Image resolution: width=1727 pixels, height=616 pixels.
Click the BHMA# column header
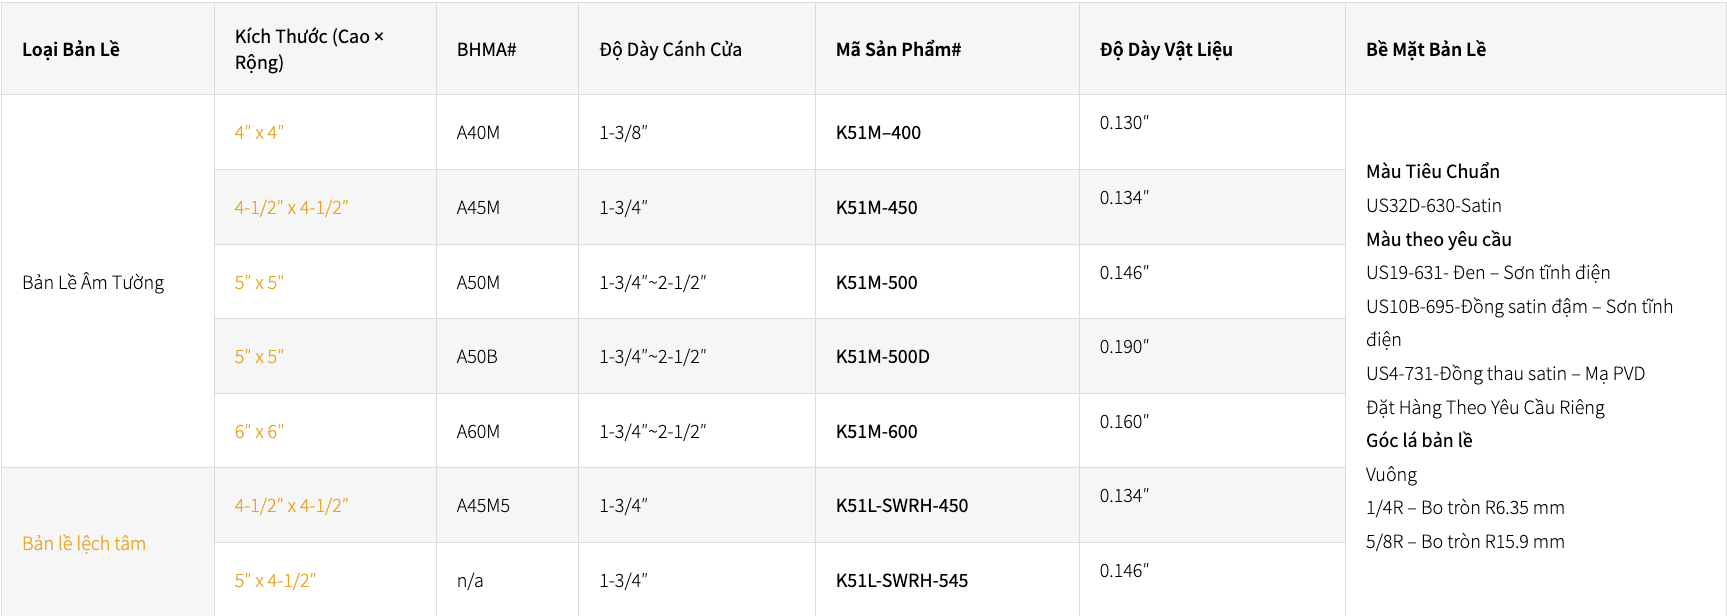click(486, 50)
